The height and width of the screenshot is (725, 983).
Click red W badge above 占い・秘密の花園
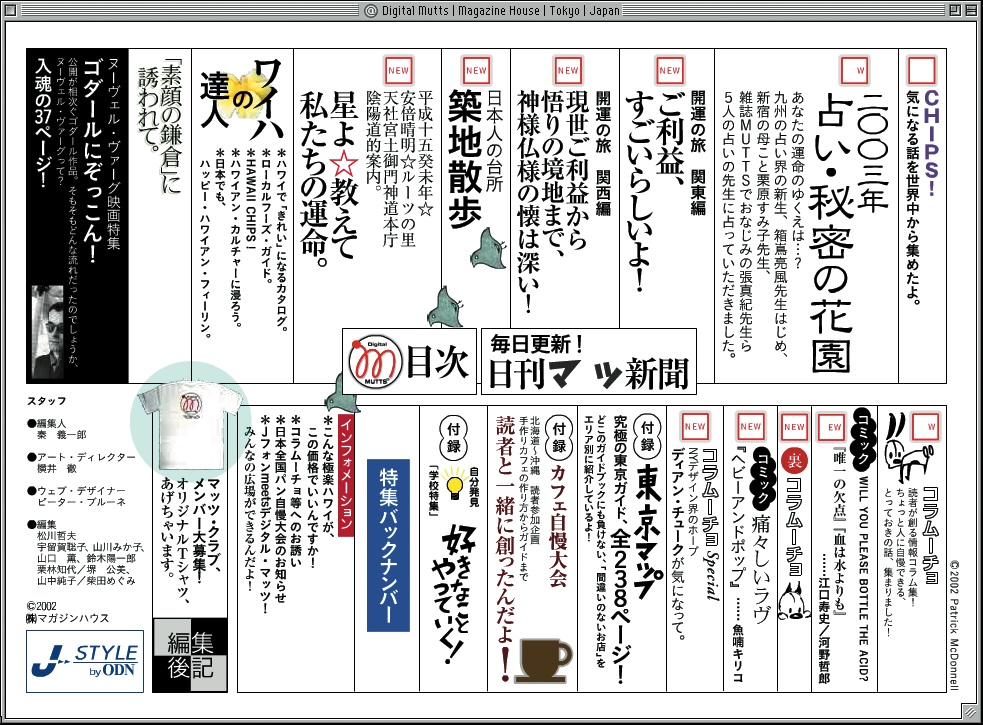click(x=854, y=70)
